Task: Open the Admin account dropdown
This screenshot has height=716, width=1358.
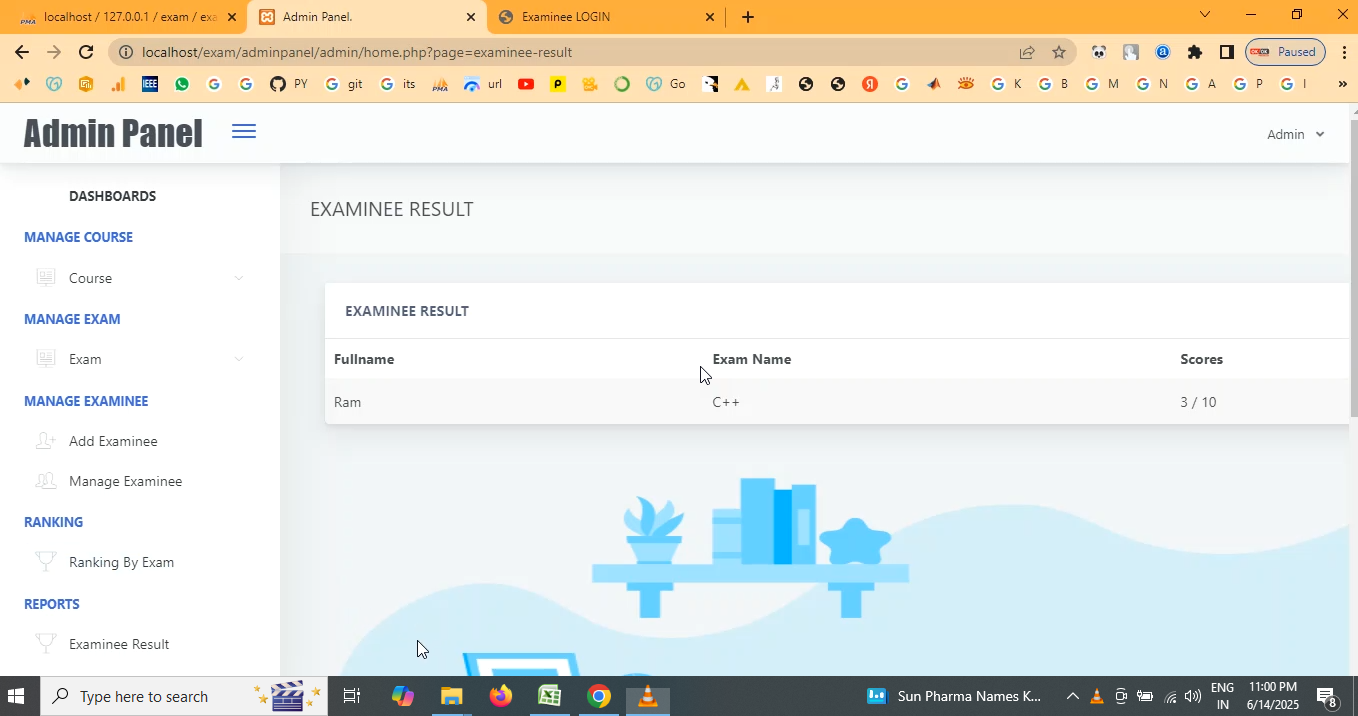Action: coord(1295,134)
